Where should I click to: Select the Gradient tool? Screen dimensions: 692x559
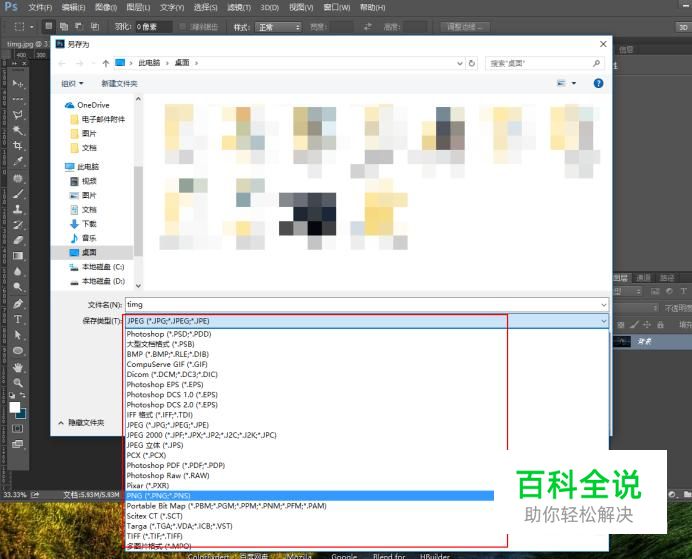click(18, 256)
